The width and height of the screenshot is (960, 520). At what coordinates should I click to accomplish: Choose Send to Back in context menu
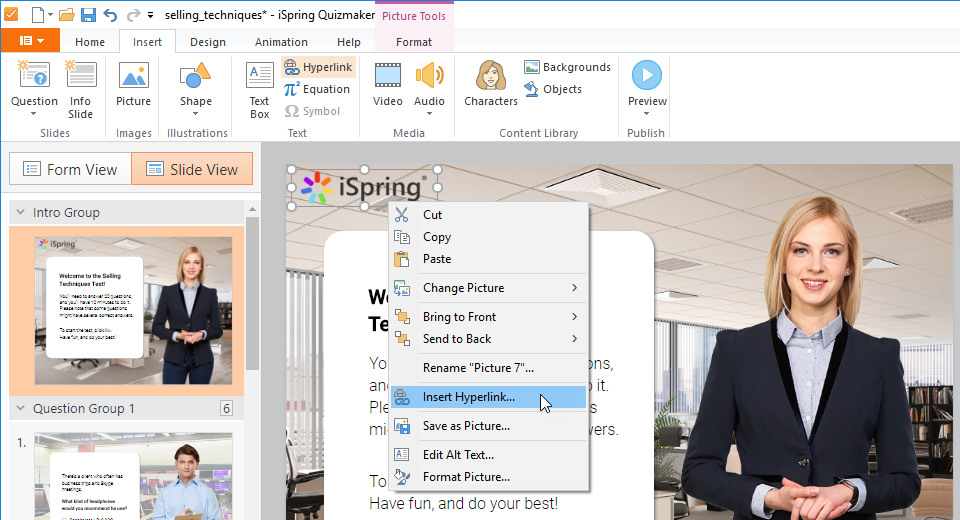click(x=489, y=339)
